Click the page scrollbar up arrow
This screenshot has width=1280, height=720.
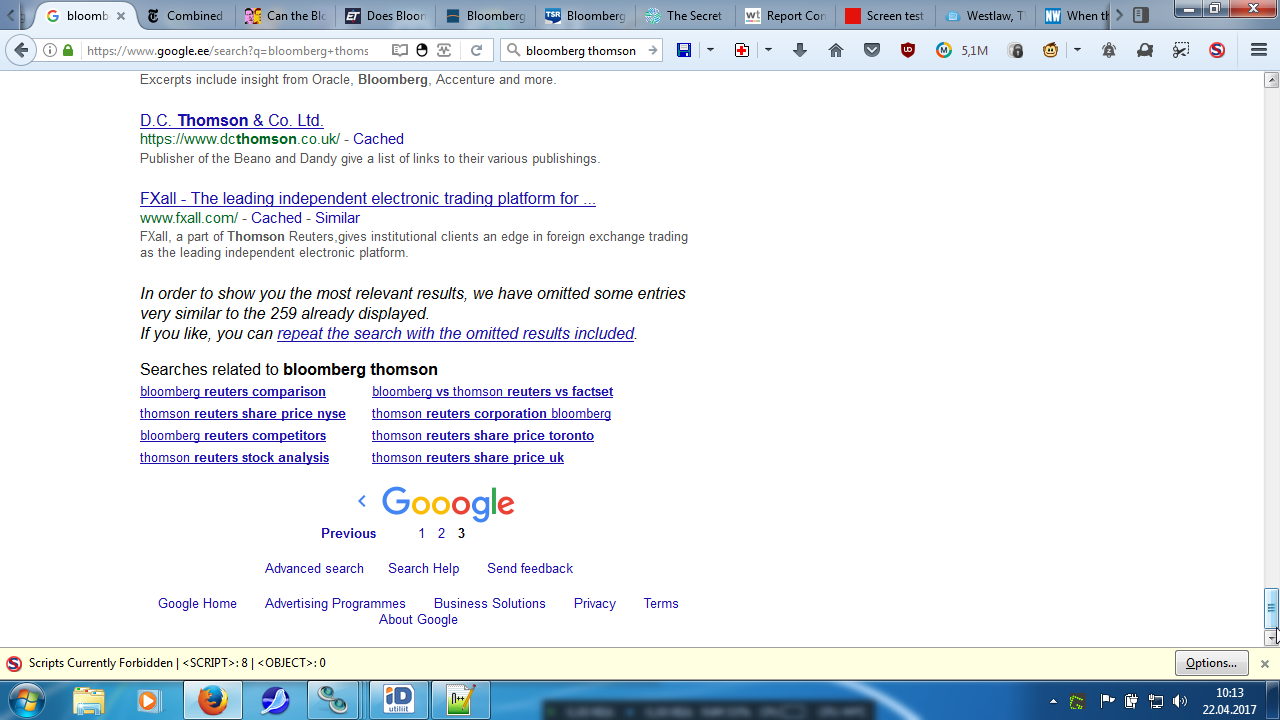(x=1272, y=80)
